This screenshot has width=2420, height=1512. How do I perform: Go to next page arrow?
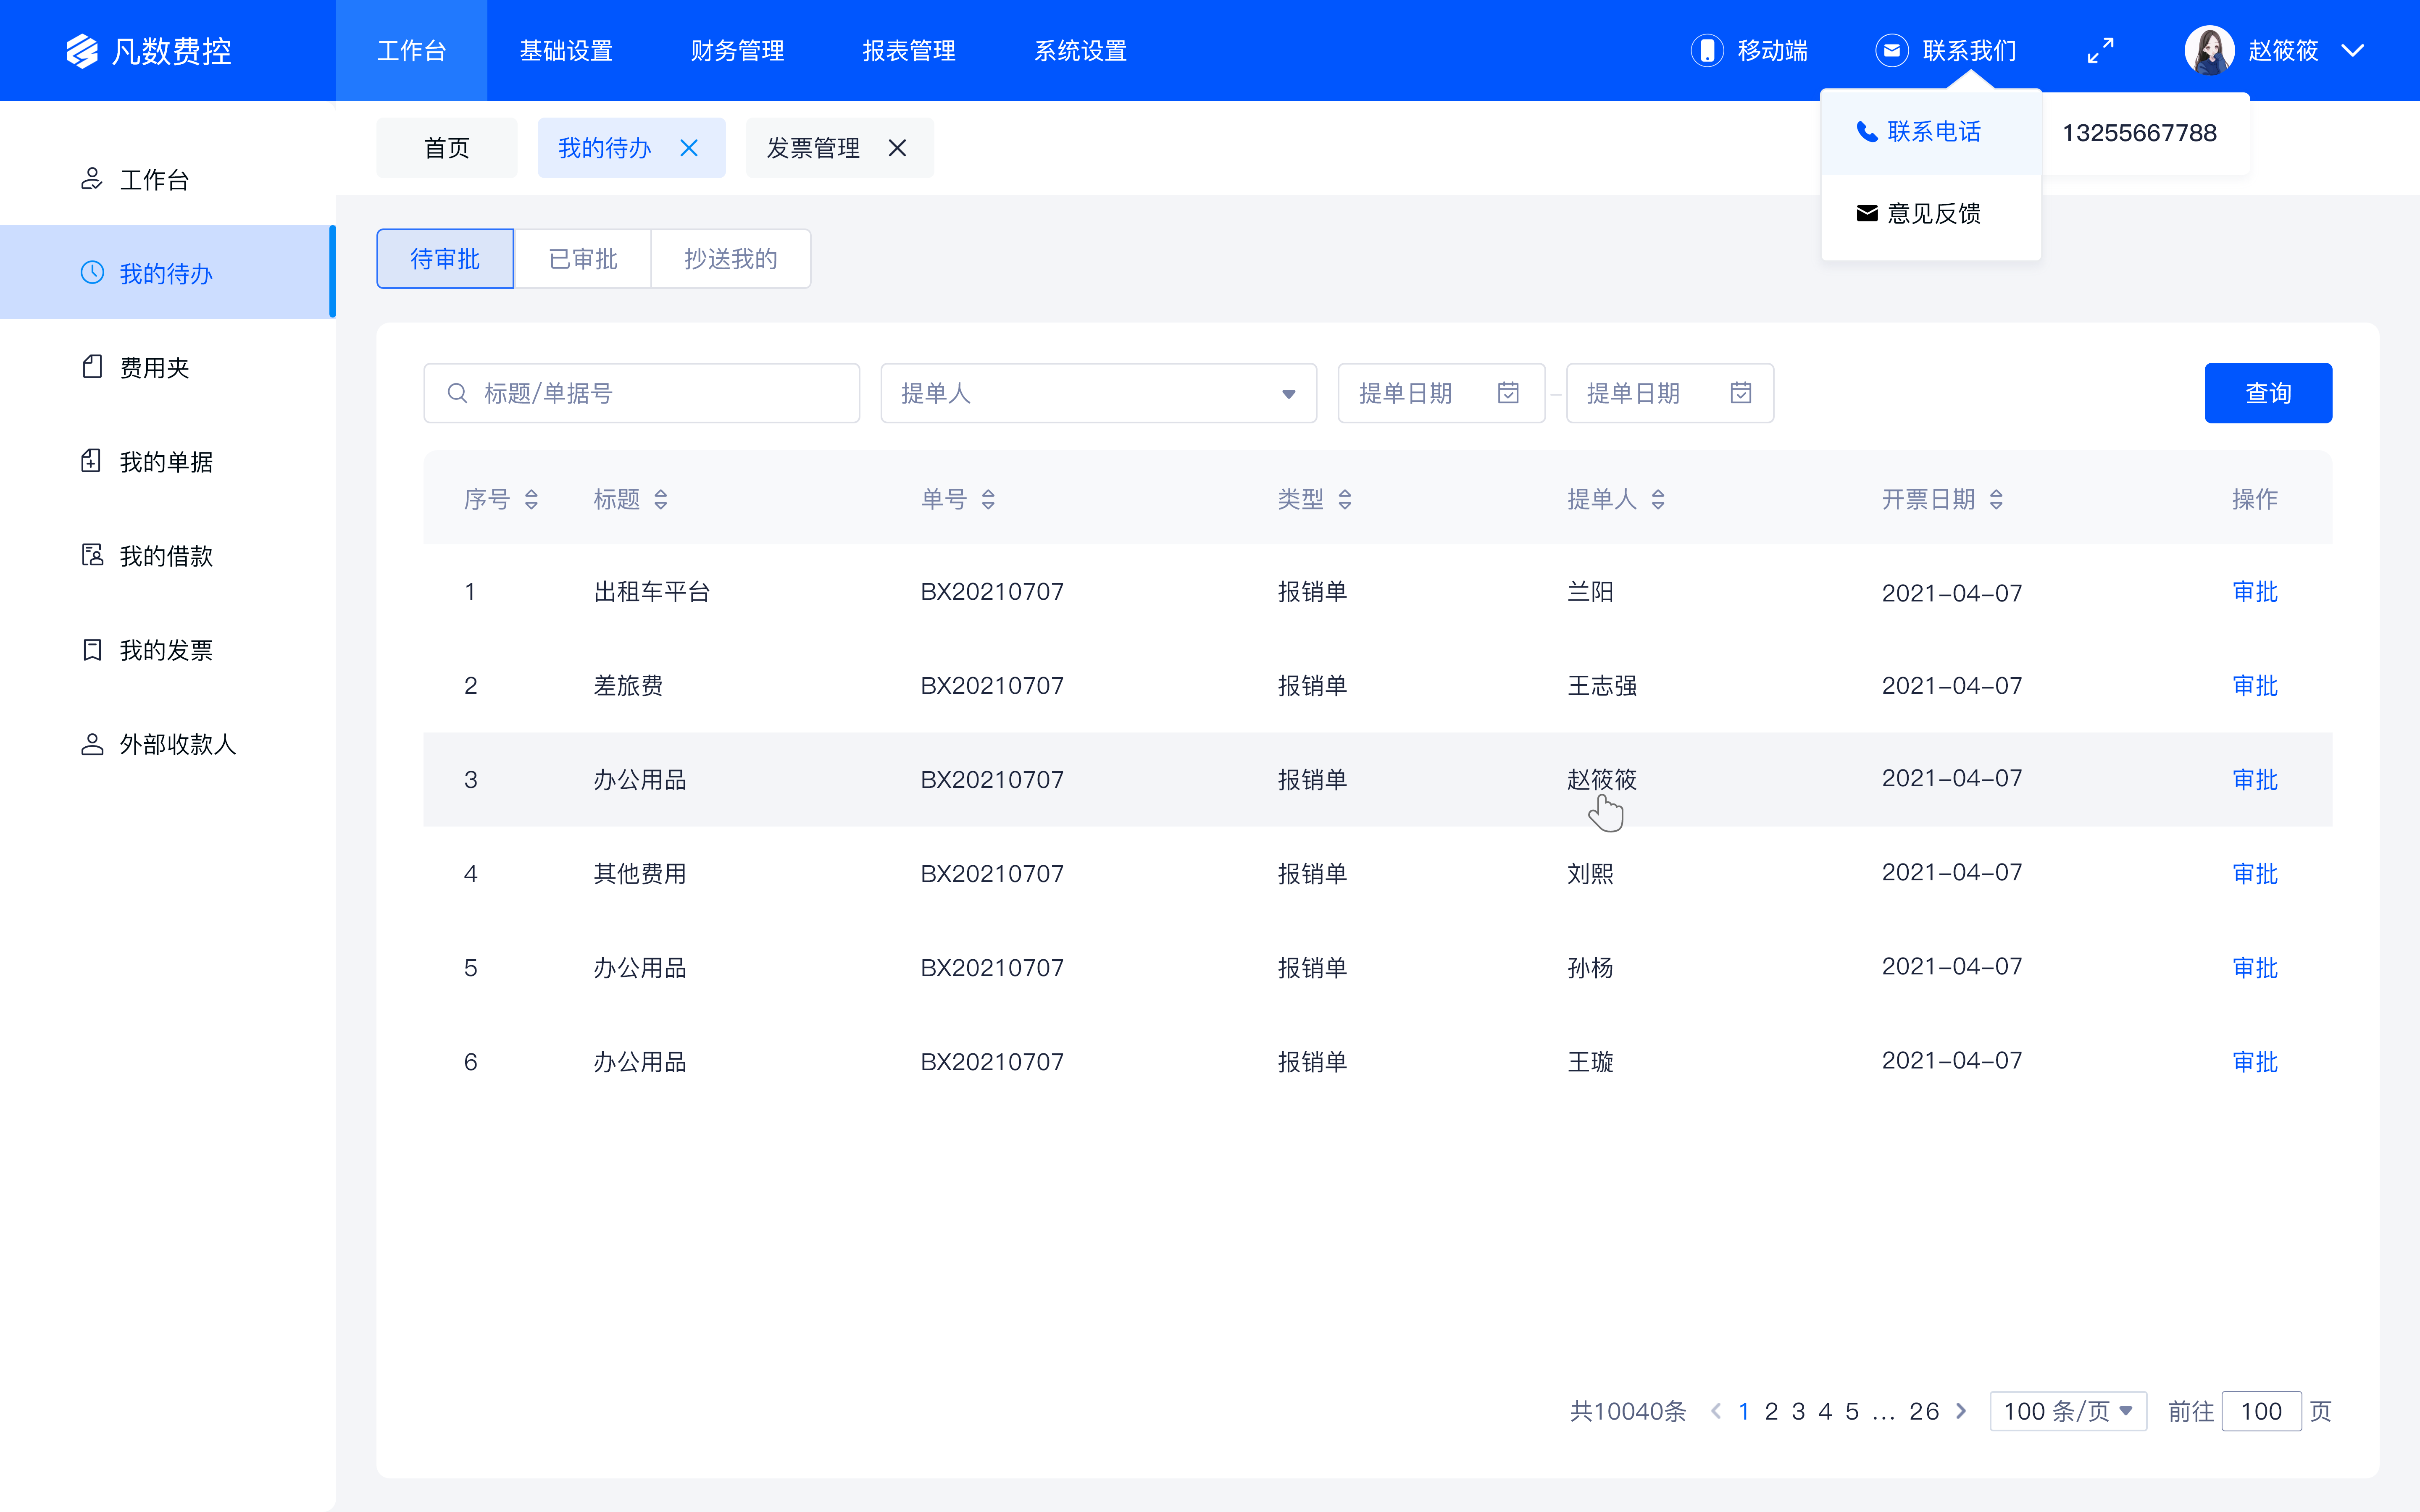click(1961, 1411)
